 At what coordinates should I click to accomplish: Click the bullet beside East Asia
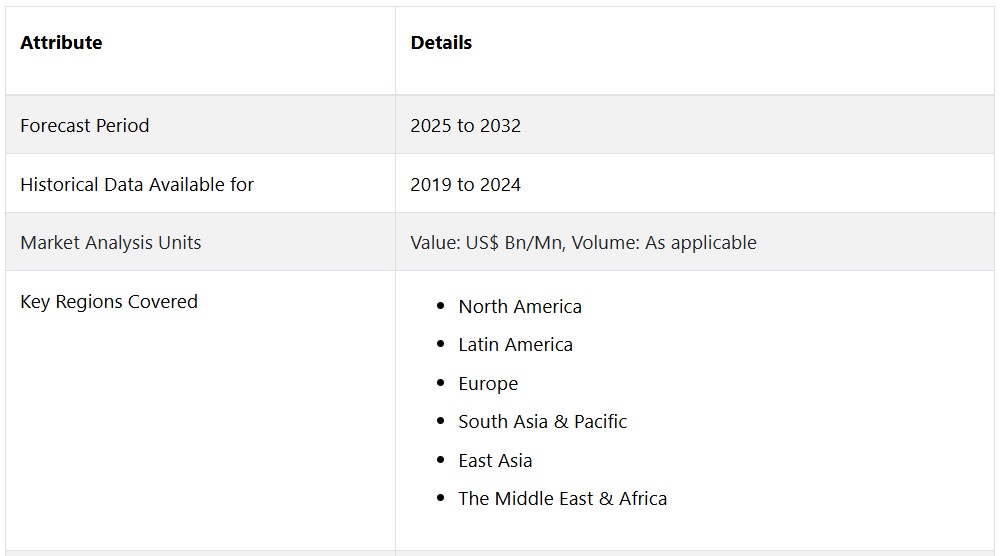tap(441, 461)
